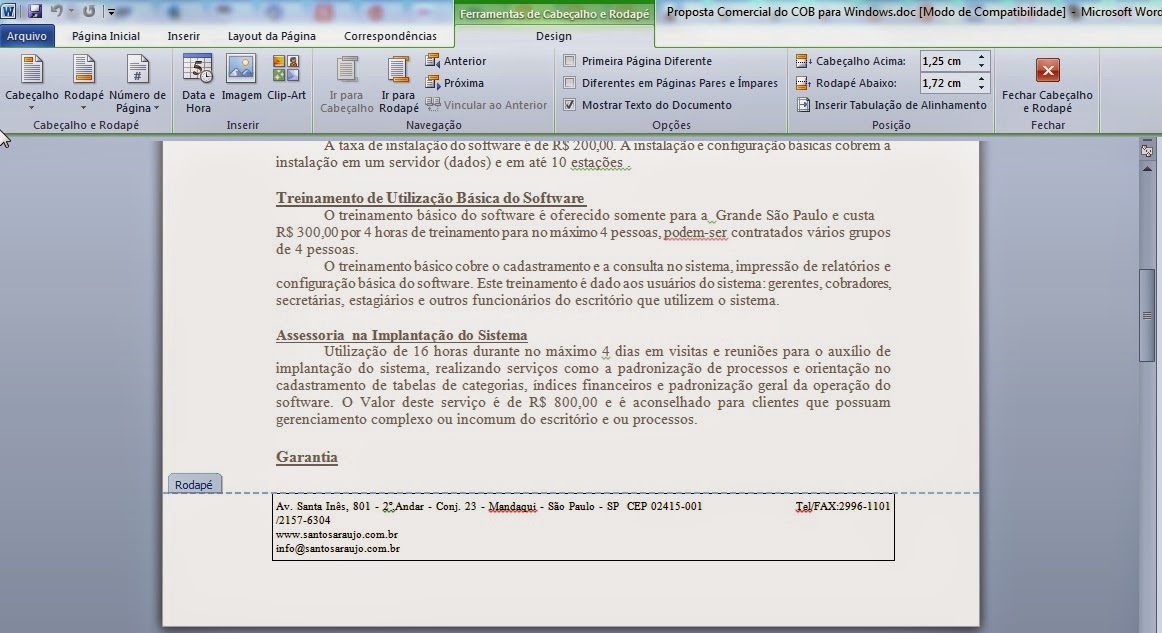
Task: Toggle the ruler button above the scrollbar
Action: tap(1146, 150)
